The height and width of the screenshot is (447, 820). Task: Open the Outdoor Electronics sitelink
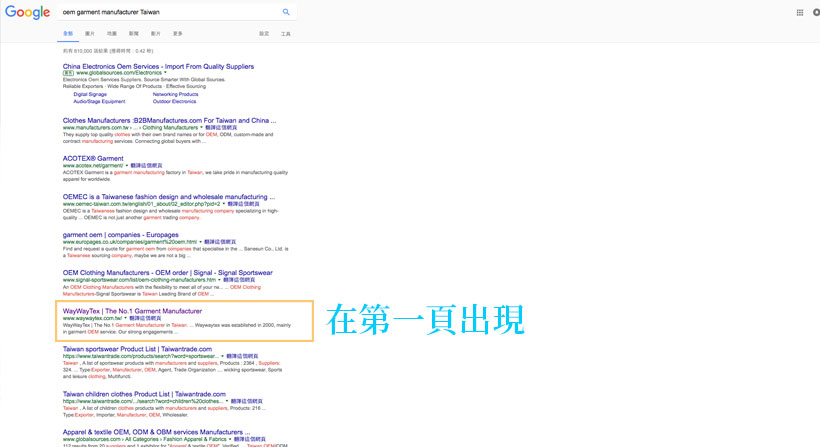175,101
